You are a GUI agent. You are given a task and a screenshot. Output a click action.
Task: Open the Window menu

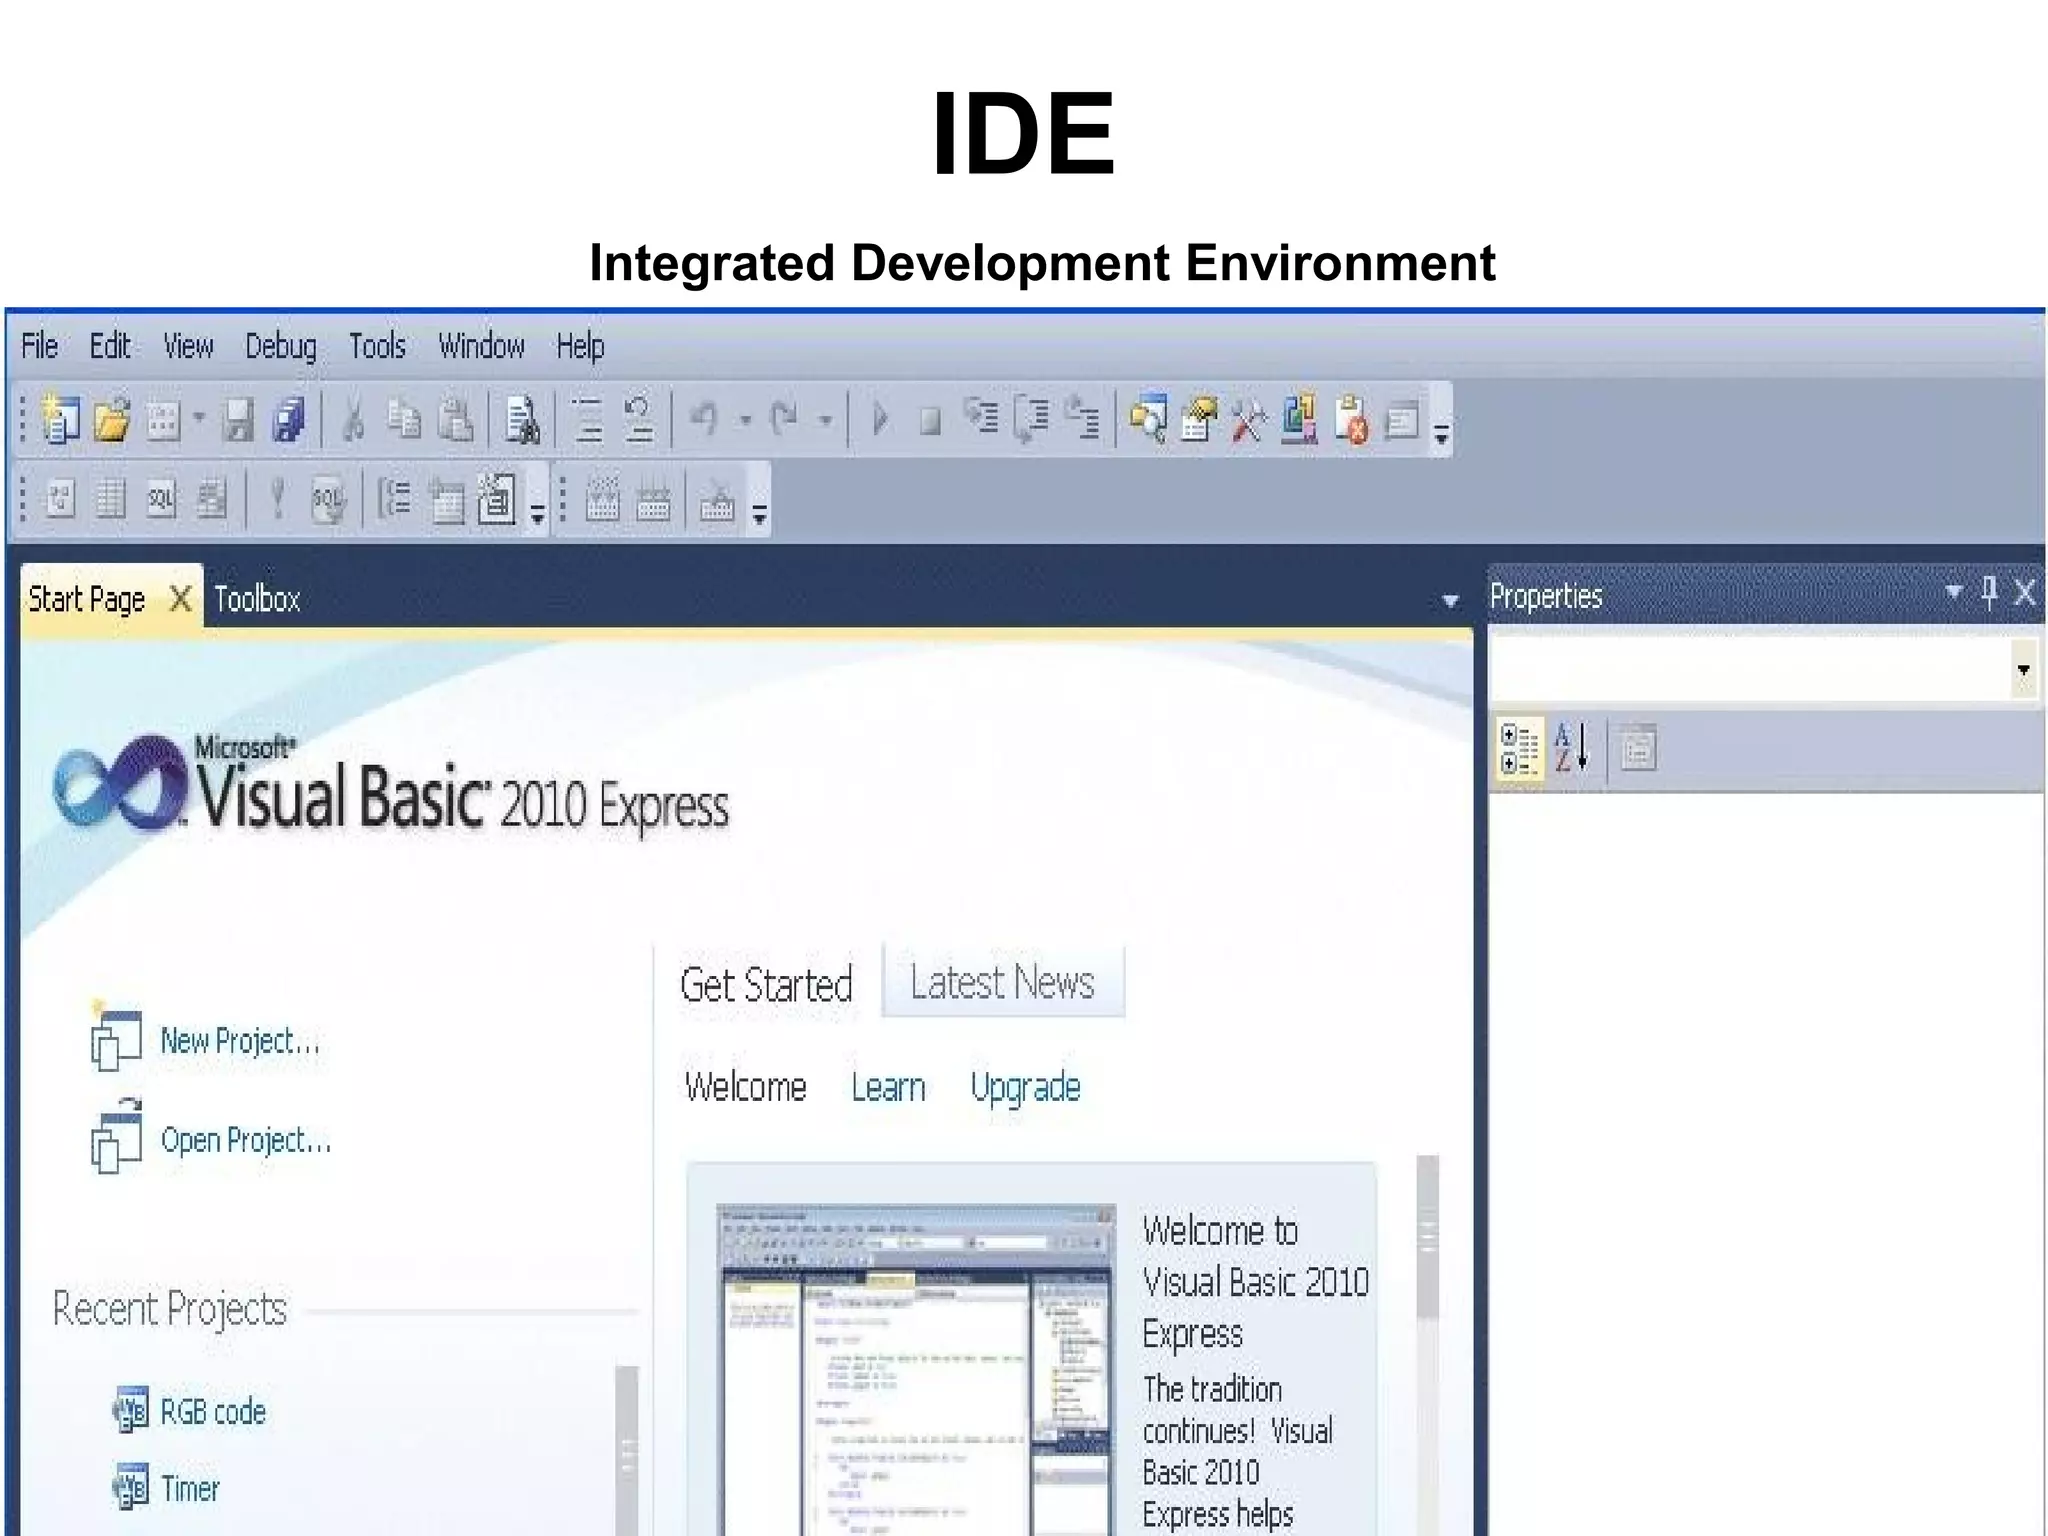[x=481, y=346]
